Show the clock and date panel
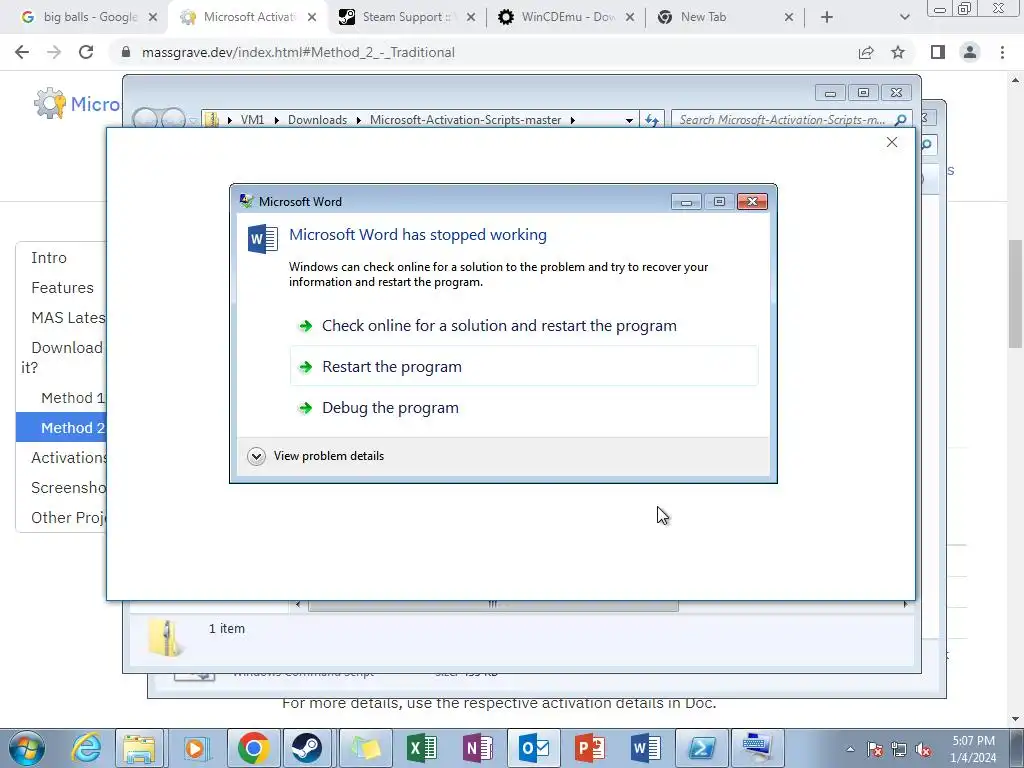1024x768 pixels. pyautogui.click(x=973, y=749)
